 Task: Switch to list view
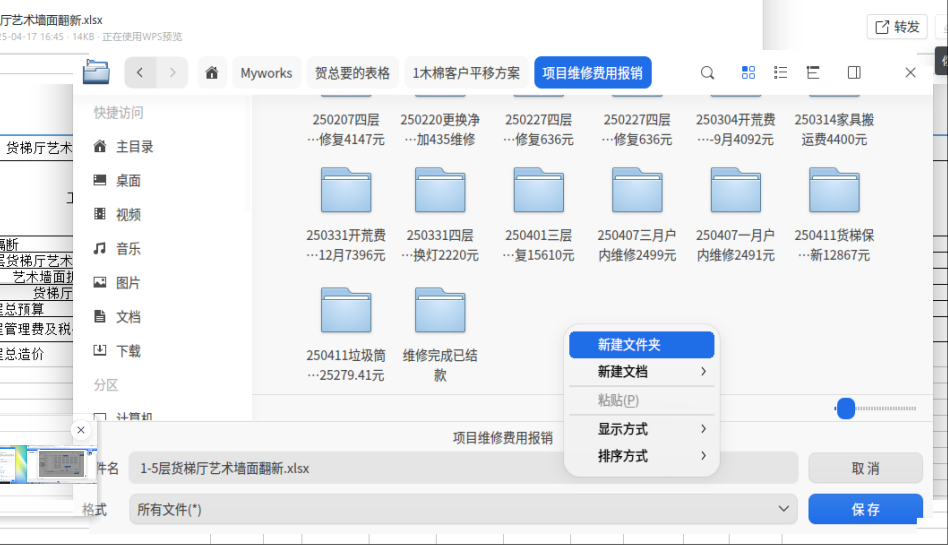click(781, 73)
